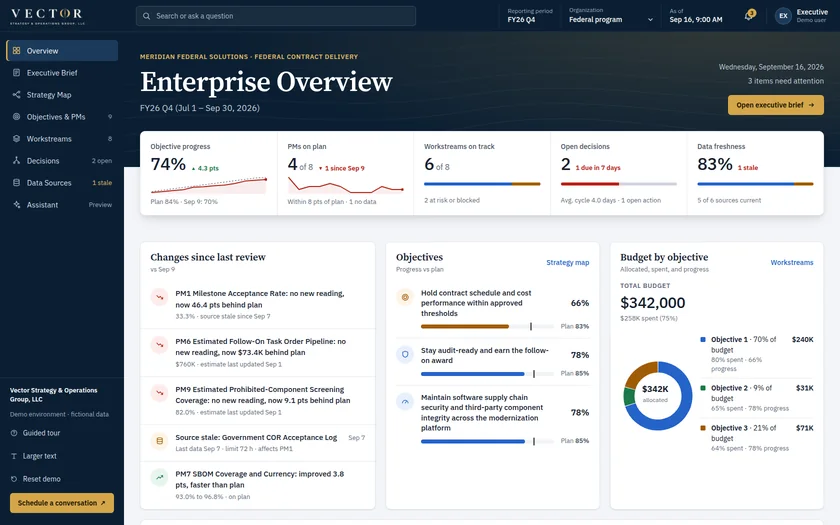Image resolution: width=840 pixels, height=525 pixels.
Task: Open the Organization Federal program dropdown
Action: click(x=611, y=16)
